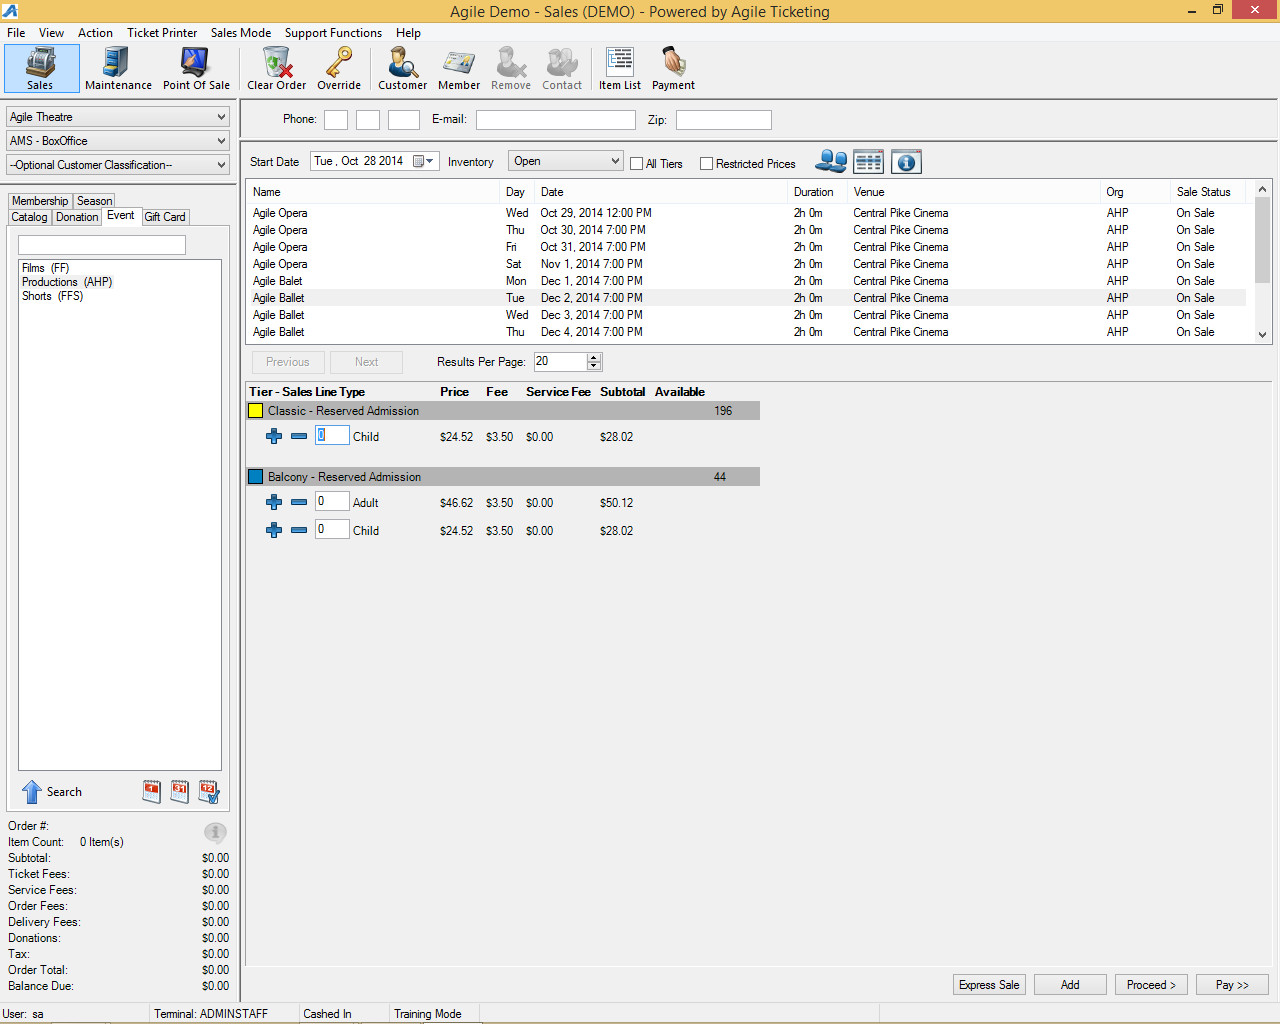Click the E-mail input field
This screenshot has width=1280, height=1024.
click(556, 120)
